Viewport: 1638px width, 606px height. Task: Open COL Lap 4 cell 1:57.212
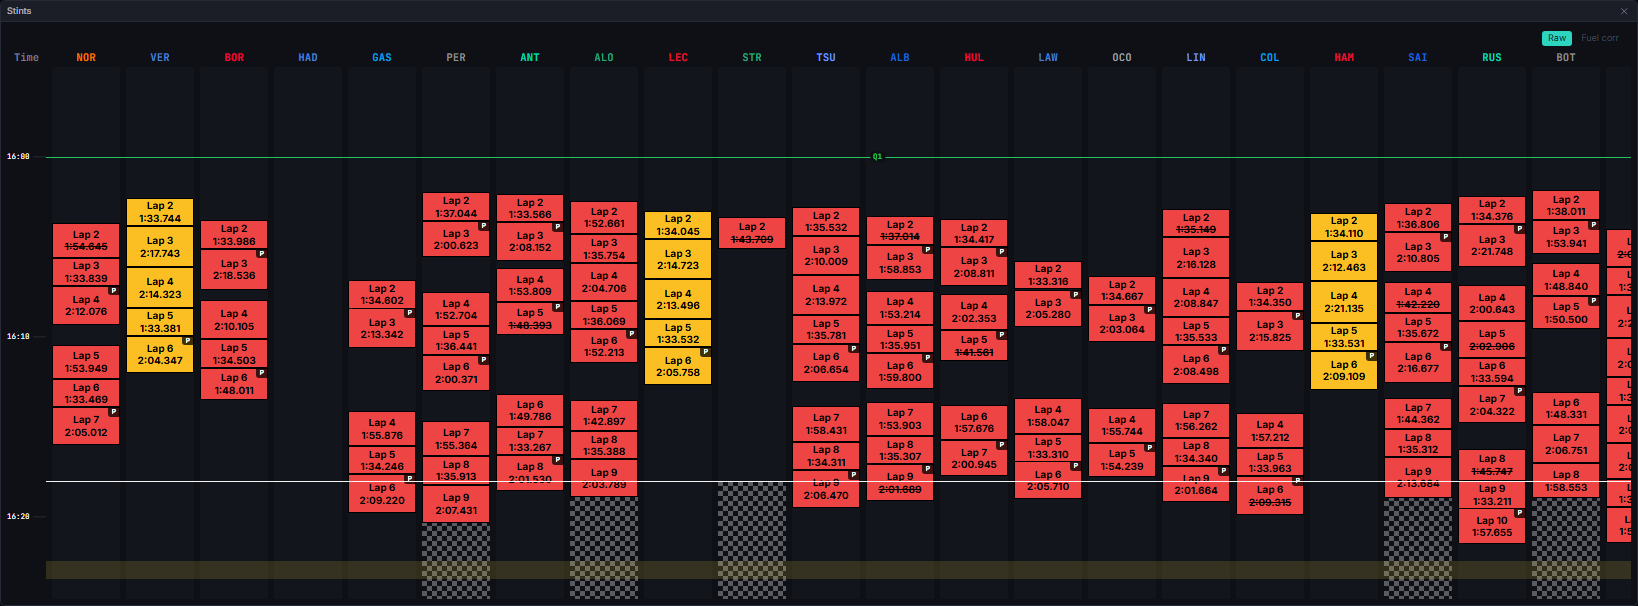(1270, 431)
